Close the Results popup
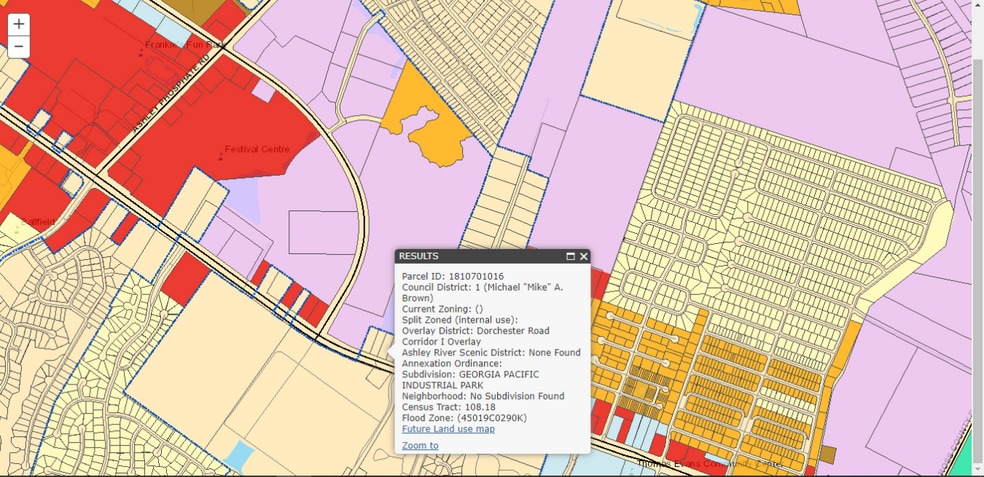This screenshot has height=477, width=984. click(x=584, y=256)
